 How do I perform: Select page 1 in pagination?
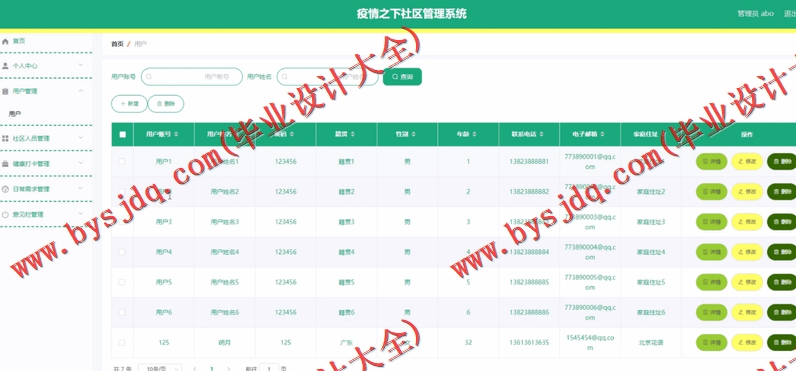tap(212, 369)
